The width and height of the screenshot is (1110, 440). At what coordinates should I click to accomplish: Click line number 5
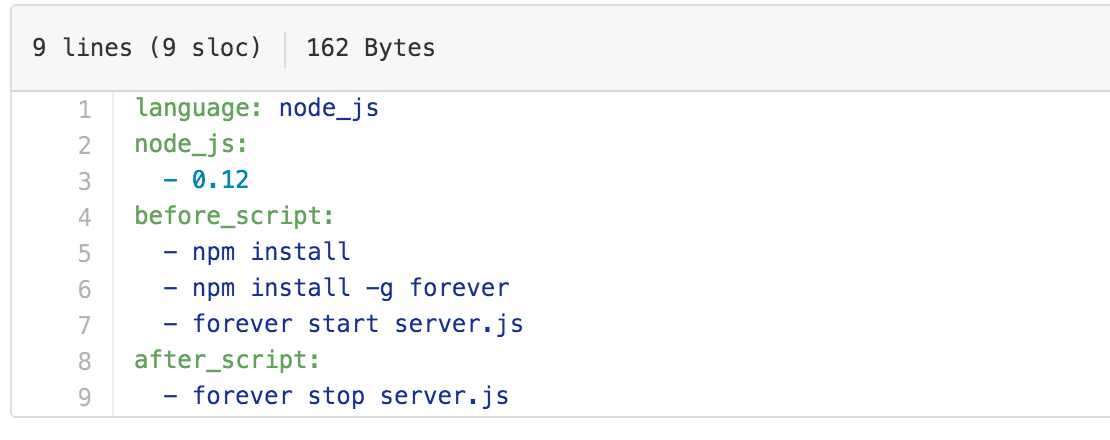[x=85, y=253]
